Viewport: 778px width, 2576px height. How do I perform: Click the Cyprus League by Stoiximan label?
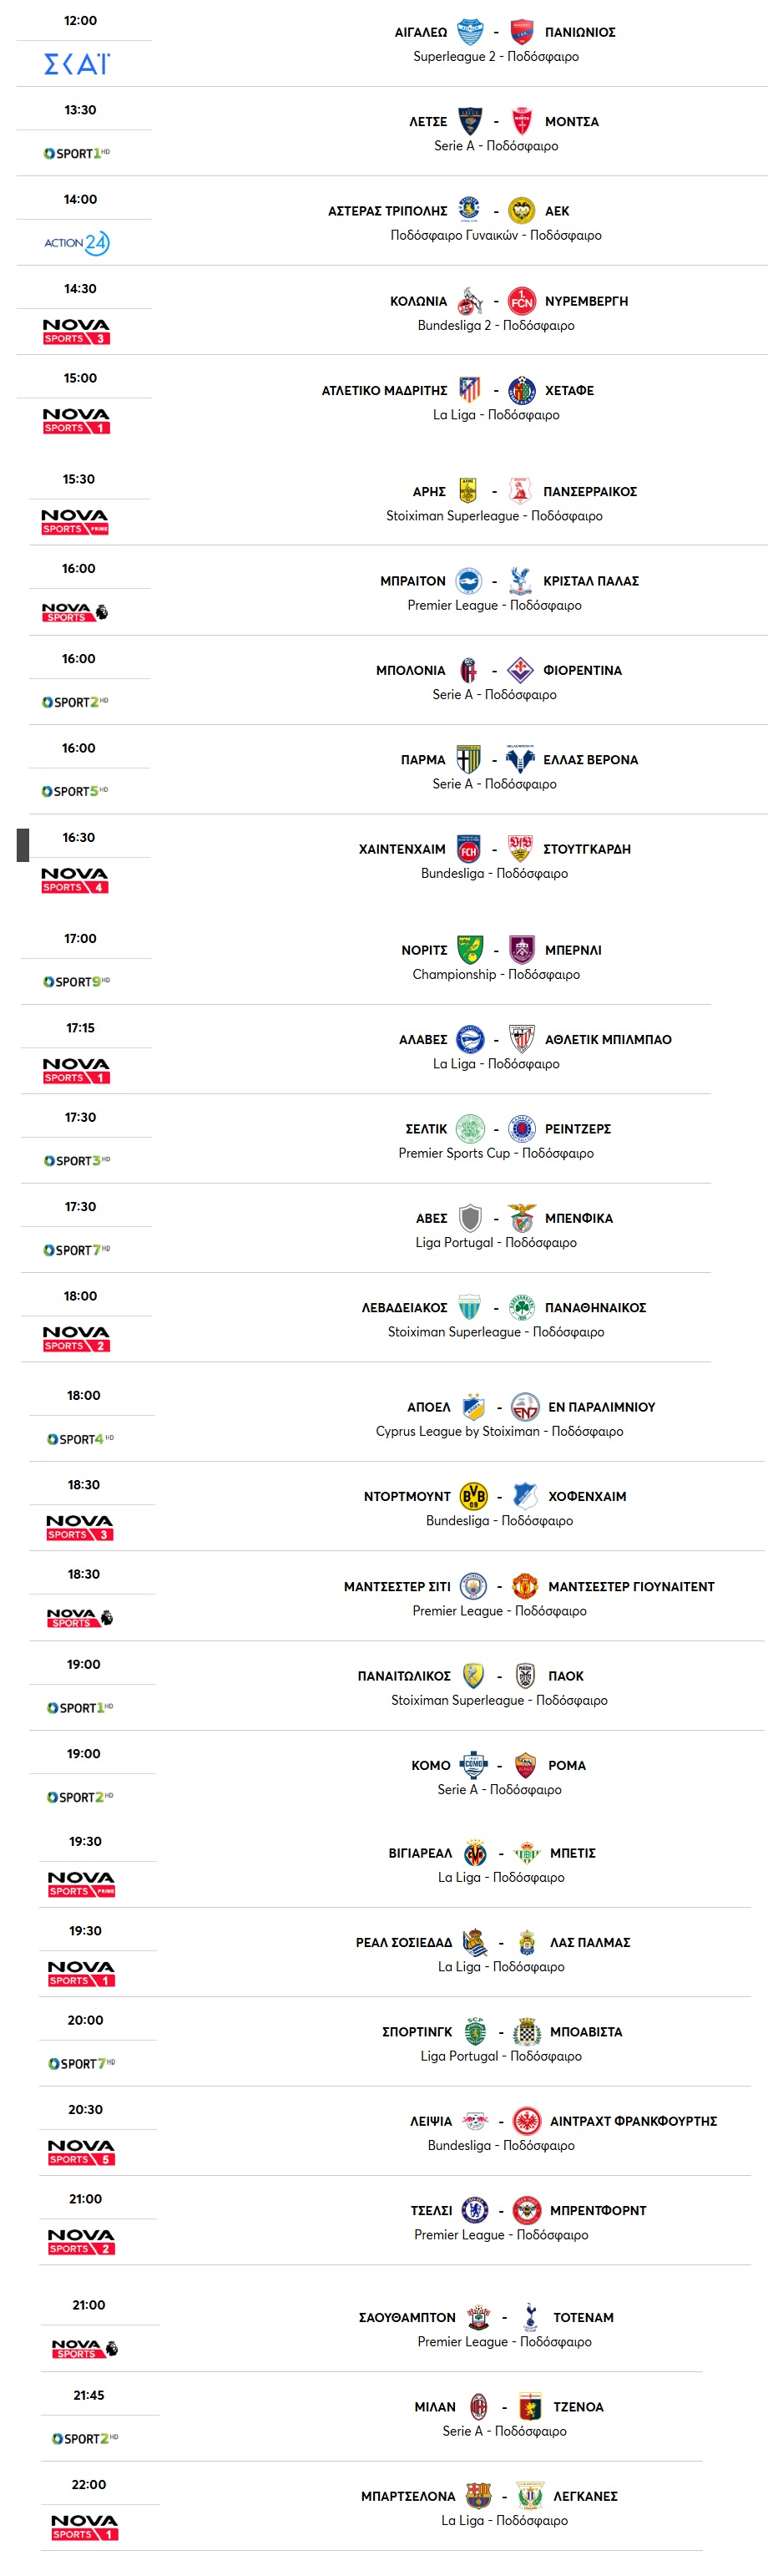457,1431
